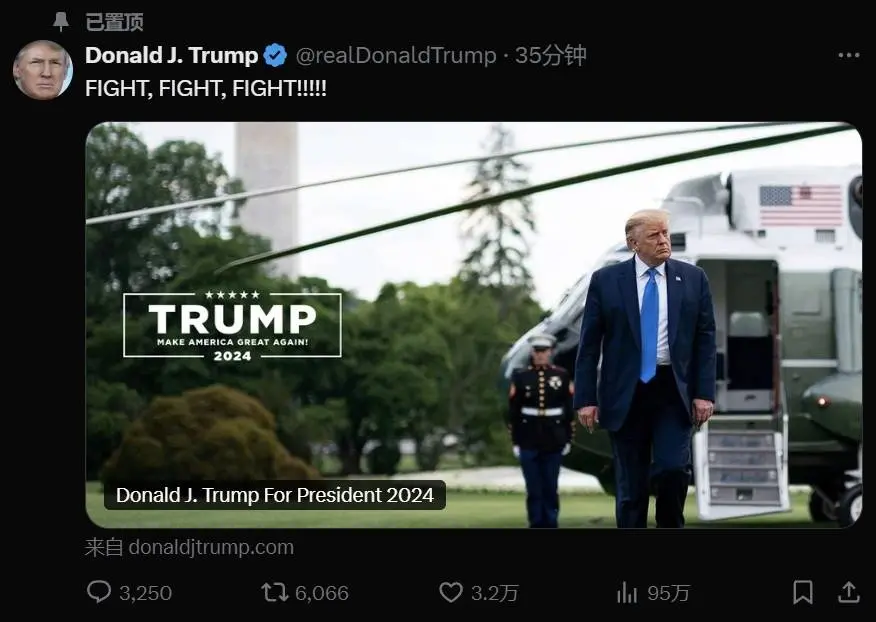The image size is (876, 622).
Task: Click the 35分钟 timestamp
Action: pos(550,55)
